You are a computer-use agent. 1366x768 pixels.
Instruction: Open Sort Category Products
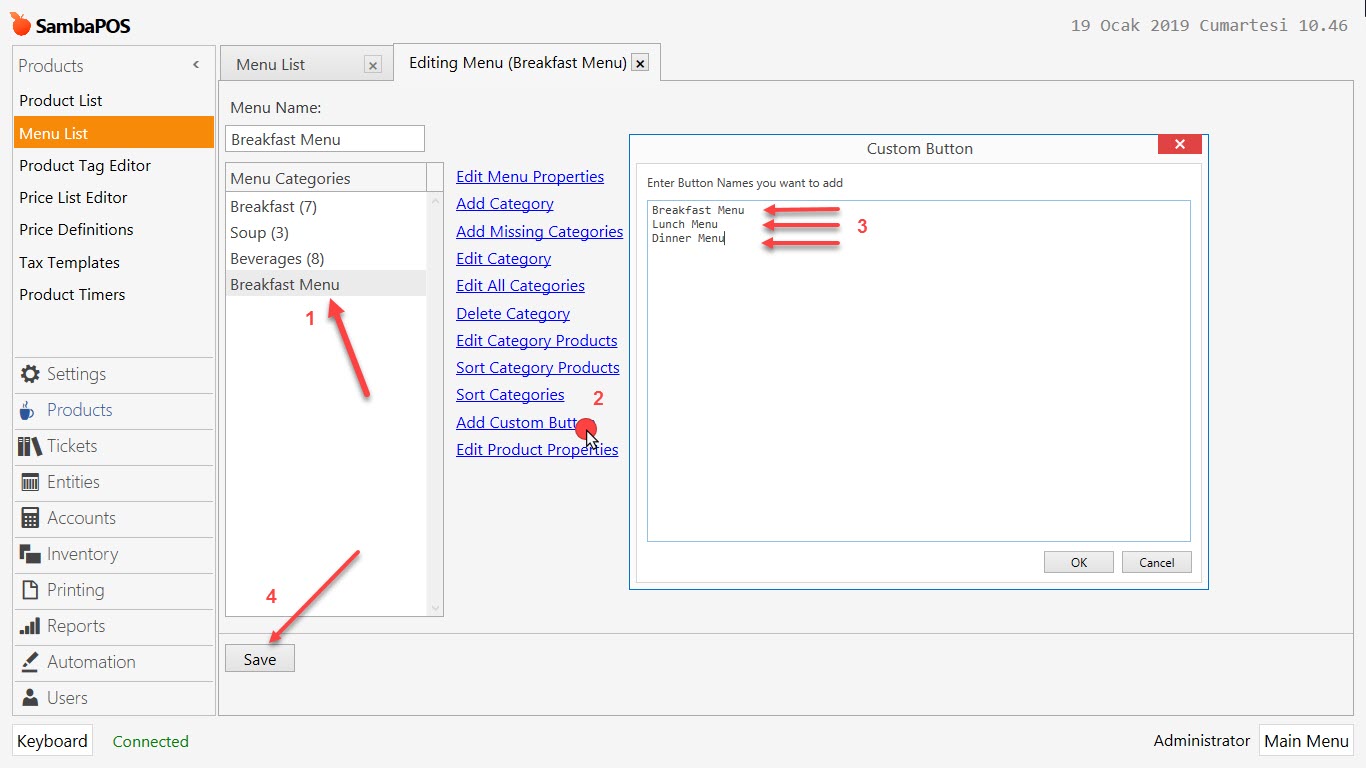[538, 367]
